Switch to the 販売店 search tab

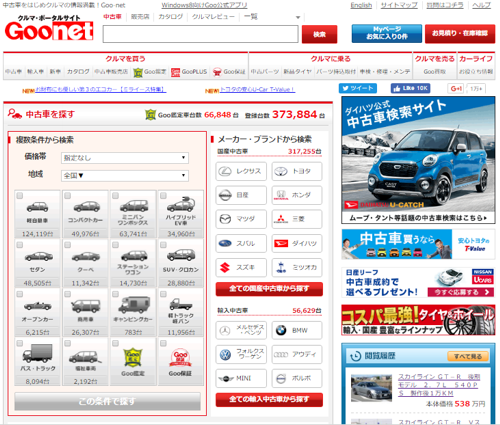(140, 17)
